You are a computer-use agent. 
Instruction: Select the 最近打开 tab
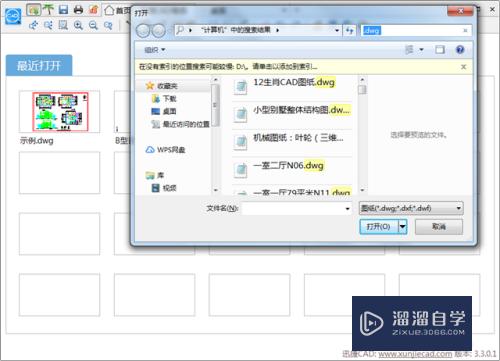pyautogui.click(x=39, y=65)
